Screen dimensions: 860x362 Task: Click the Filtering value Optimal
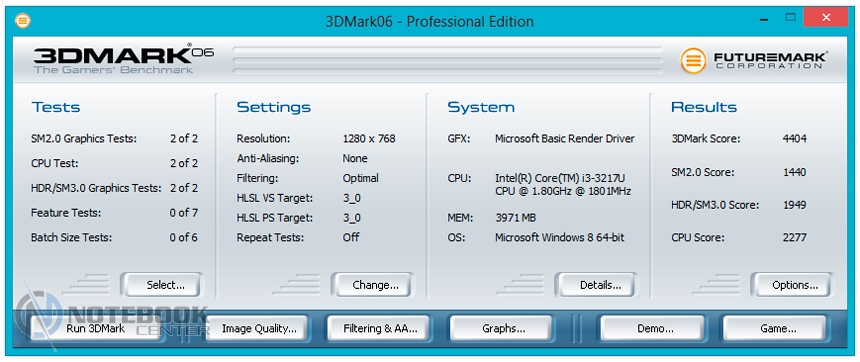point(360,178)
